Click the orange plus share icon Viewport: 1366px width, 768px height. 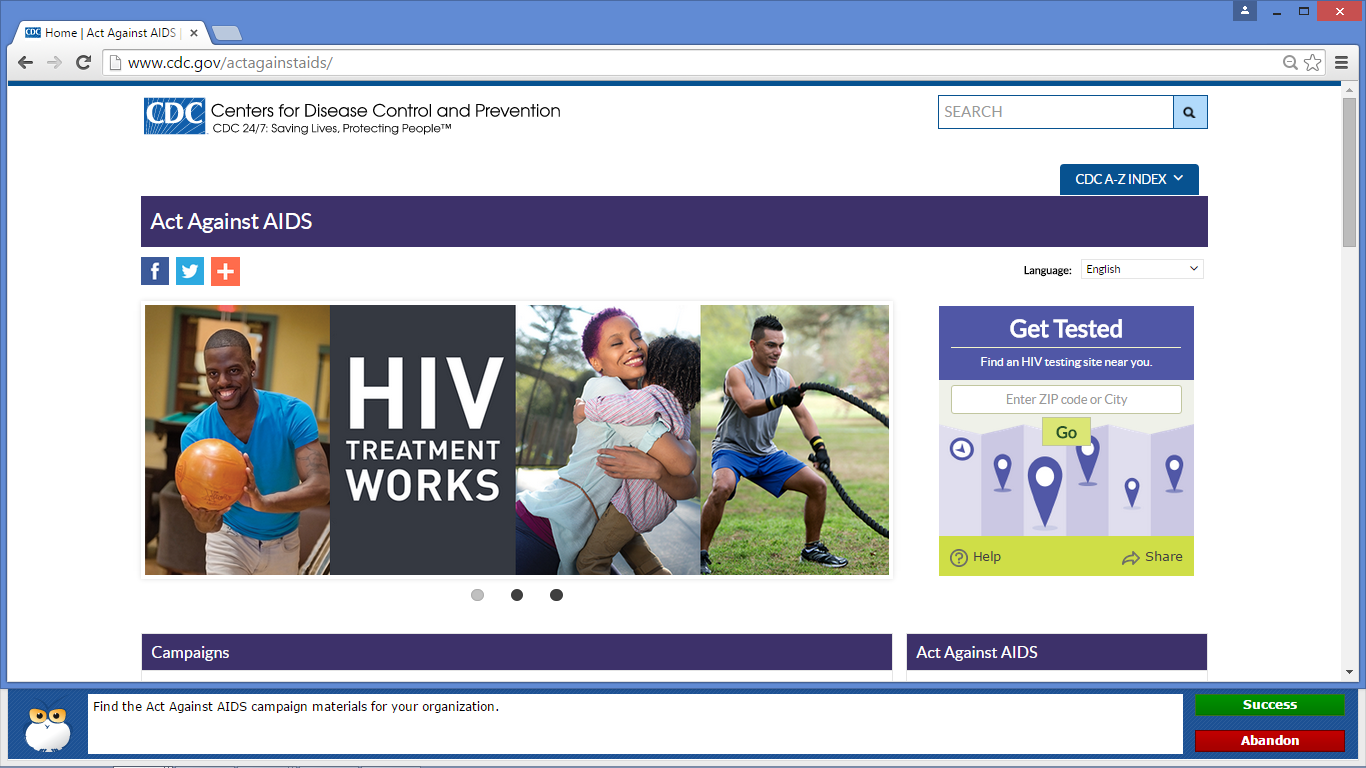tap(225, 271)
